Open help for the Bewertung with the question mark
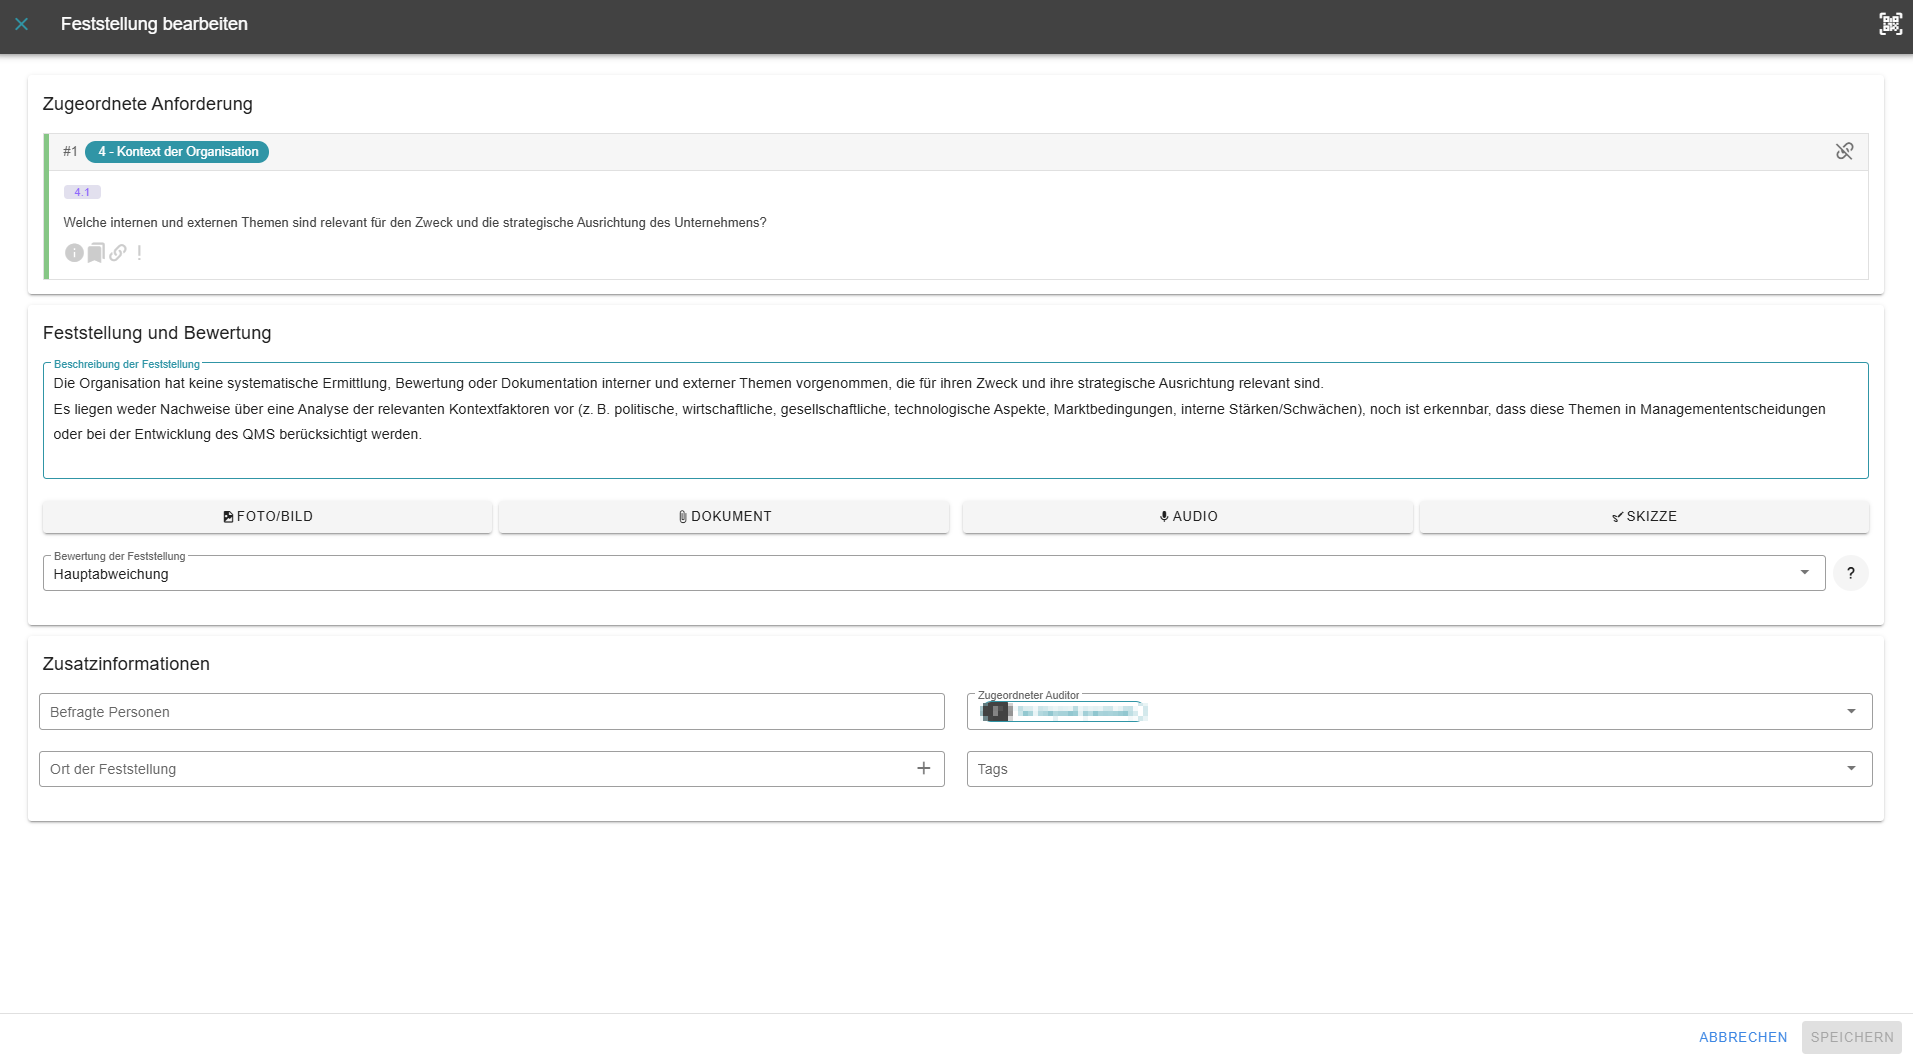 [1850, 573]
